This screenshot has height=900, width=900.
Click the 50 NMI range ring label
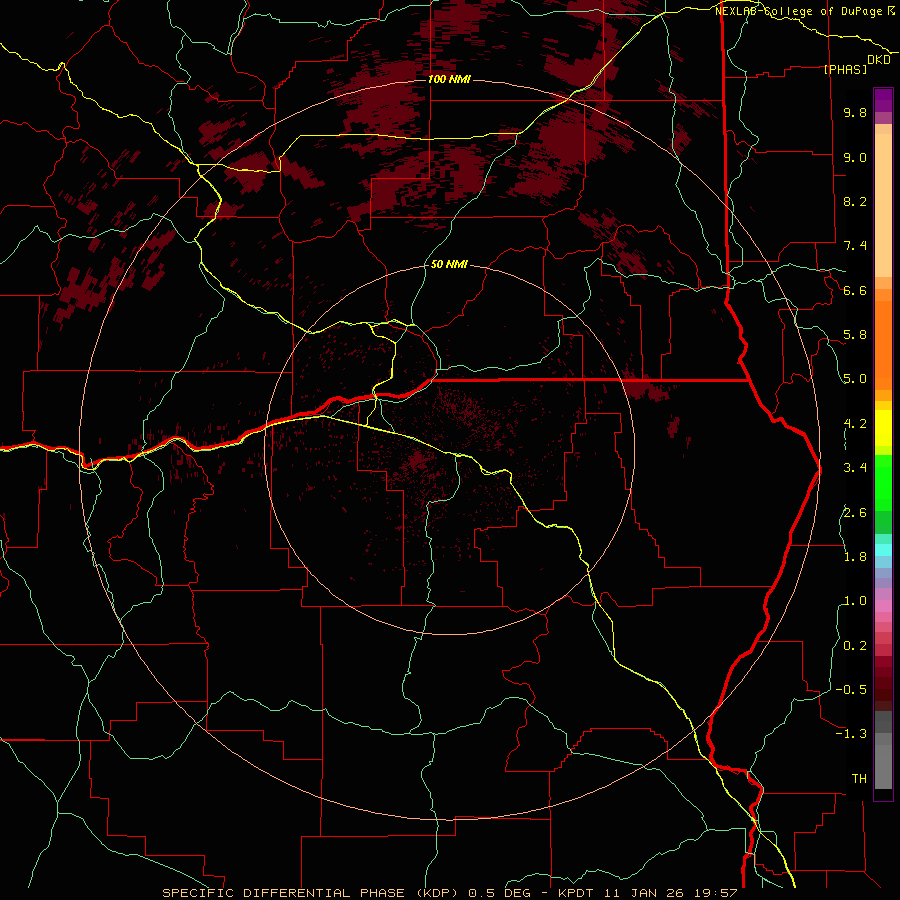[x=449, y=265]
